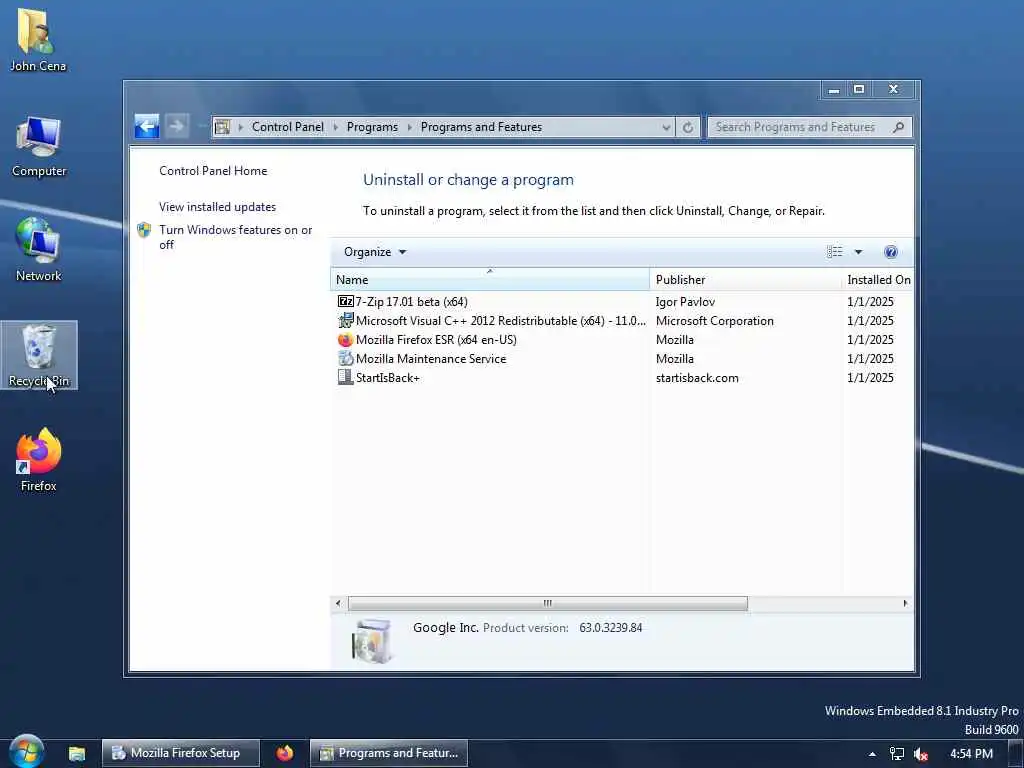Select the 7-Zip 17.01 beta (x64) row

622,301
